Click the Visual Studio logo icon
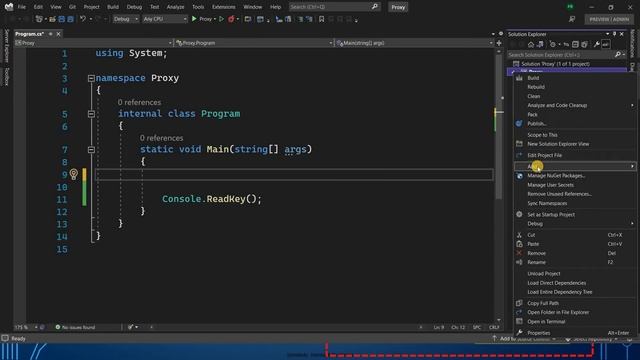Viewport: 640px width, 360px height. click(x=9, y=7)
